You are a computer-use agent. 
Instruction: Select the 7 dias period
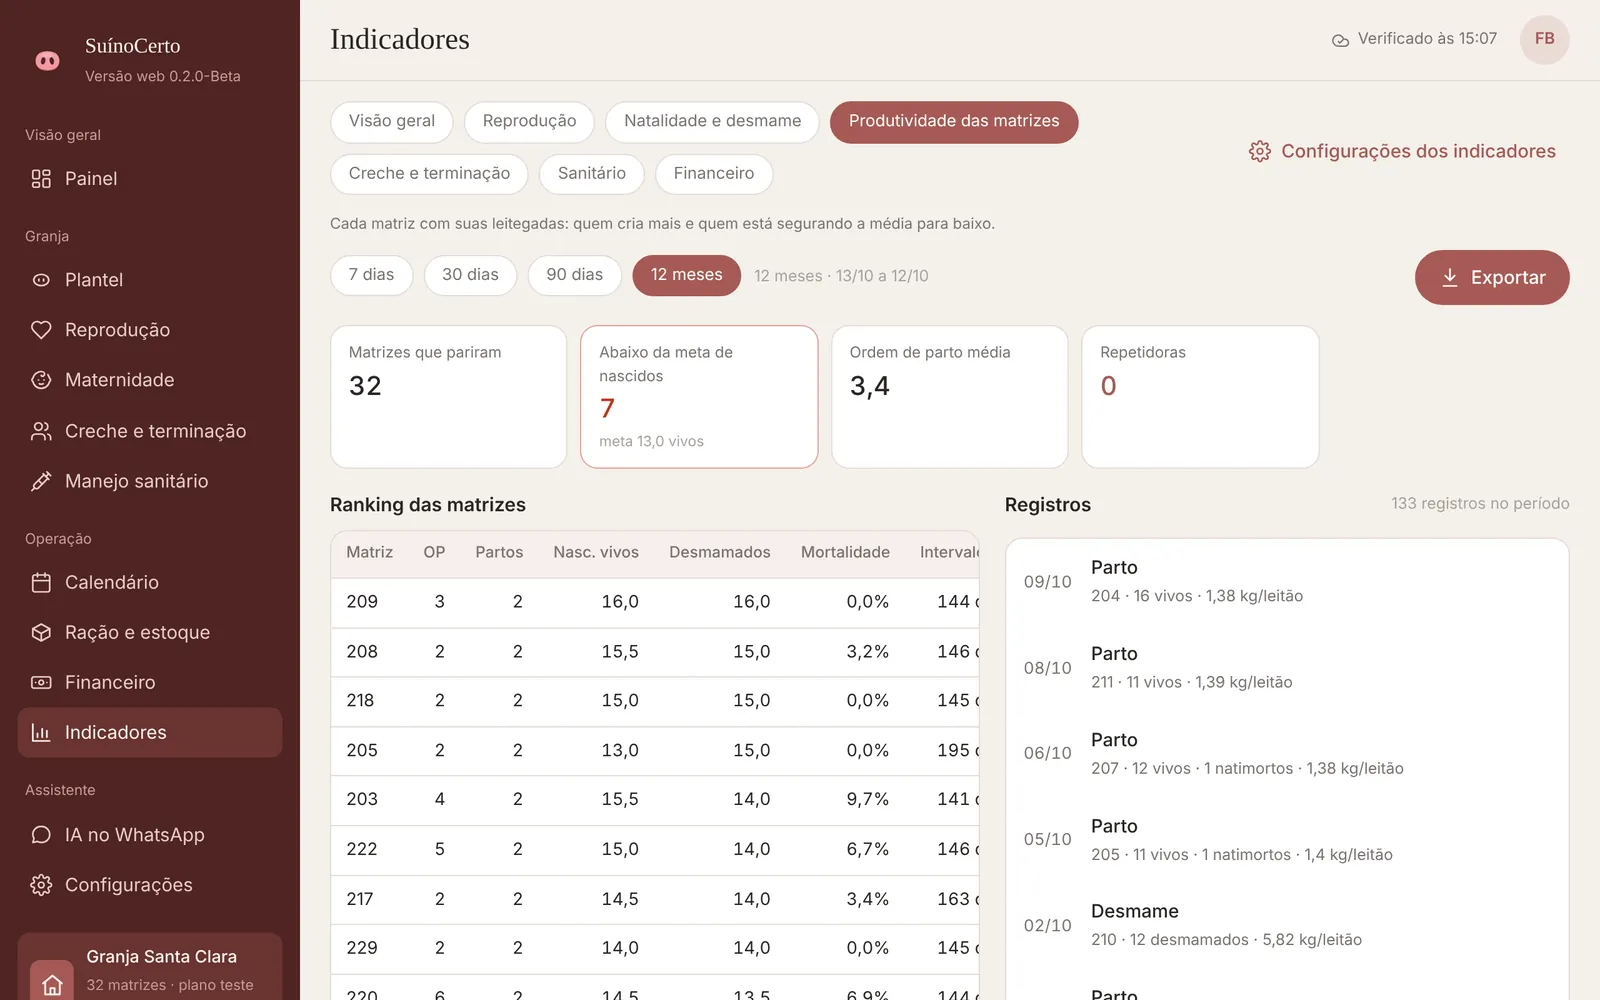click(371, 275)
